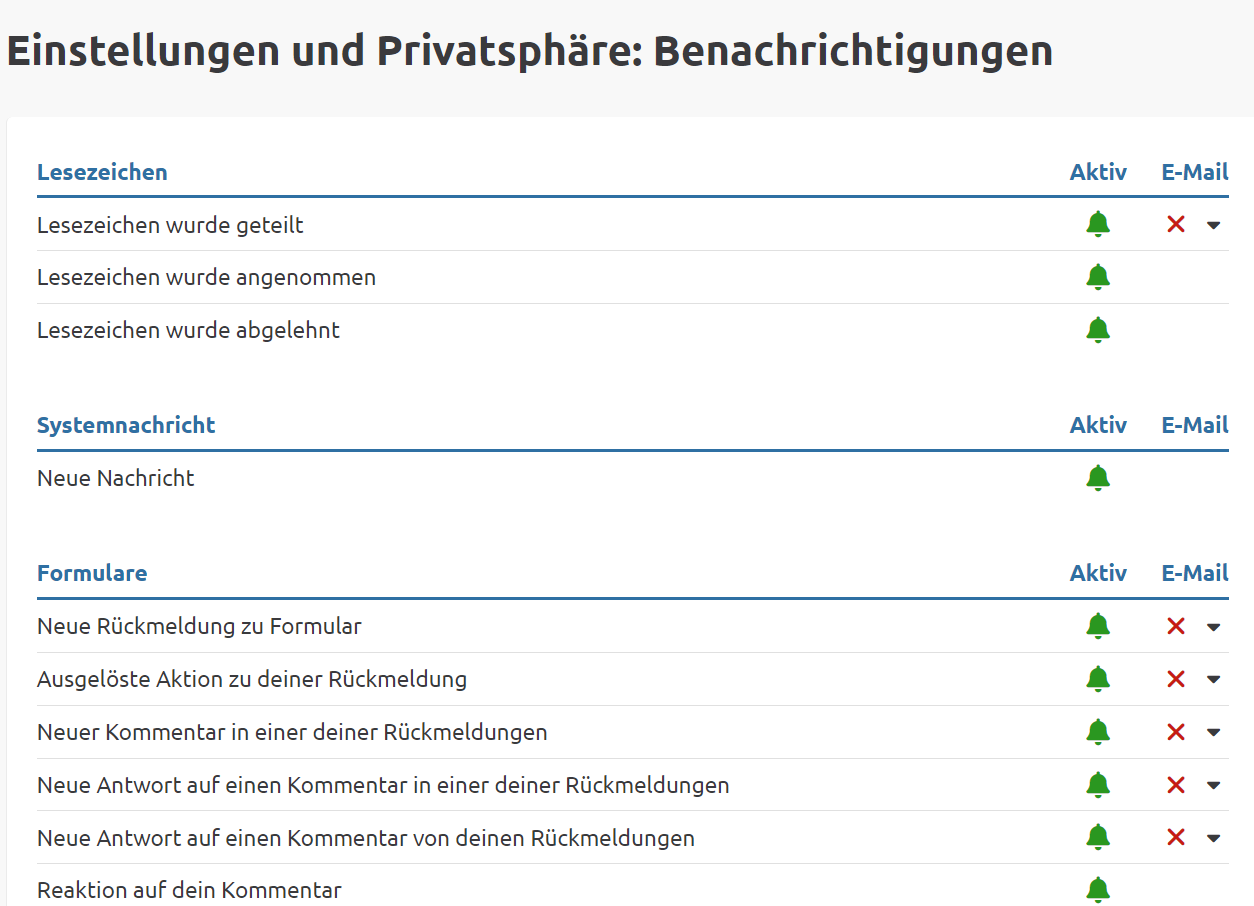Click bell icon for 'Neue Nachricht'
Screen dimensions: 1254x906
[1098, 478]
